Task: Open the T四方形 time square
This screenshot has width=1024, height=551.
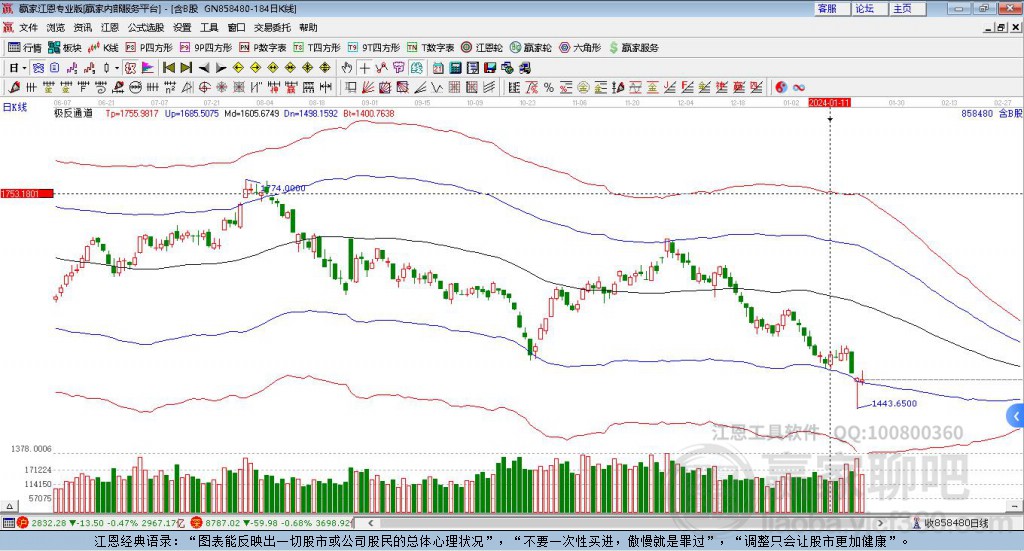Action: tap(317, 48)
